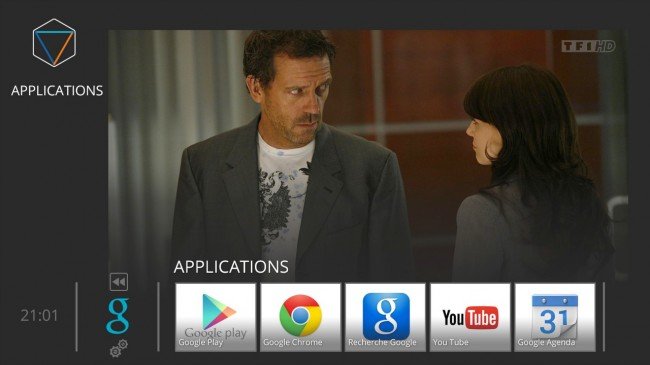
Task: Open the Google Chrome circular icon
Action: pos(301,315)
